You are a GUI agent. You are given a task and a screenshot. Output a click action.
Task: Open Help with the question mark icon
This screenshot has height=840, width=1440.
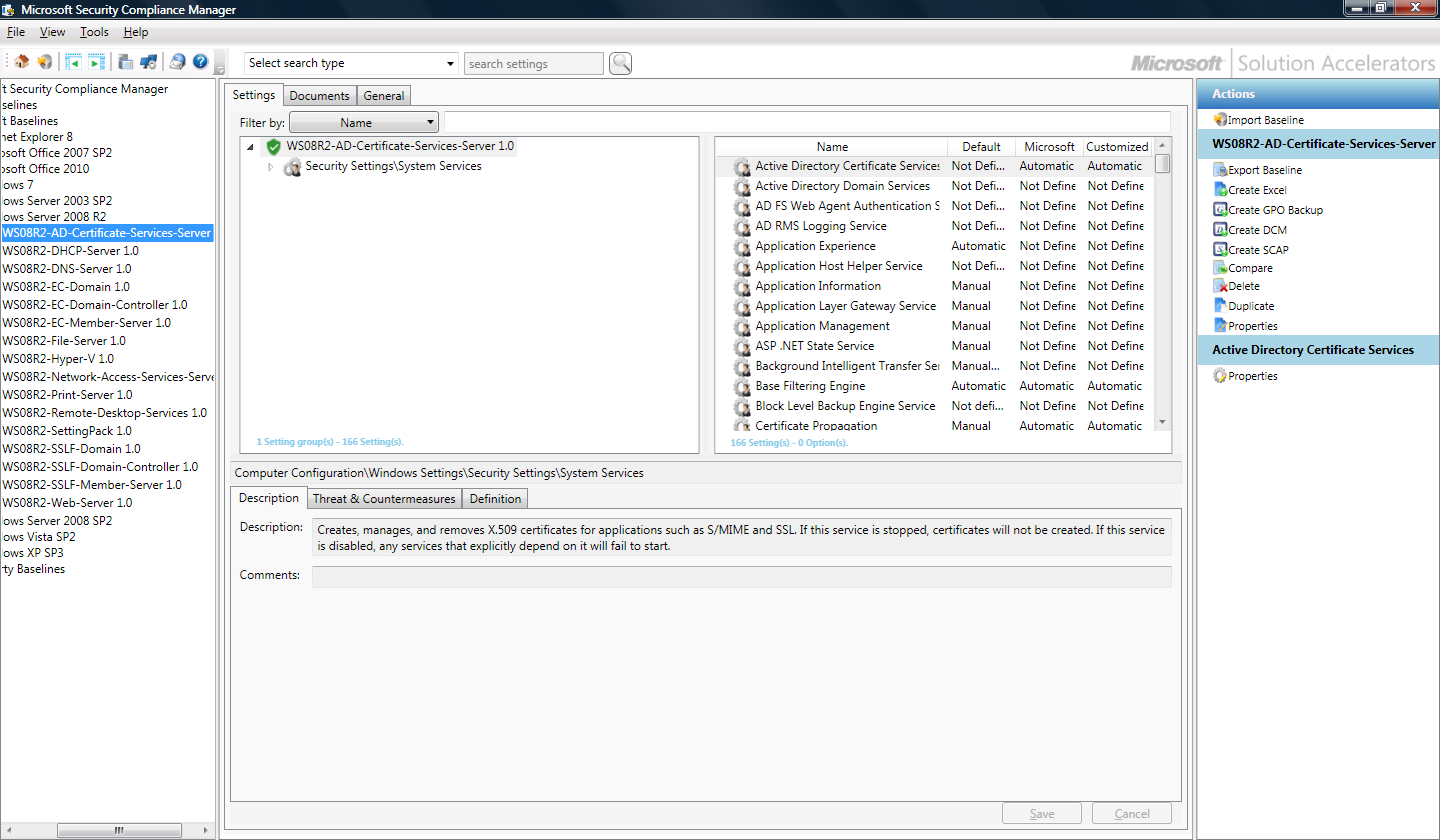tap(200, 62)
